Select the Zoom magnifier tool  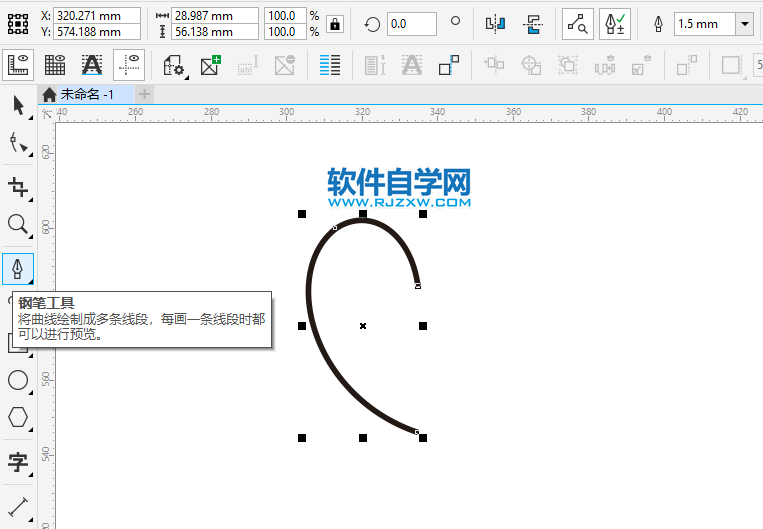pyautogui.click(x=18, y=224)
